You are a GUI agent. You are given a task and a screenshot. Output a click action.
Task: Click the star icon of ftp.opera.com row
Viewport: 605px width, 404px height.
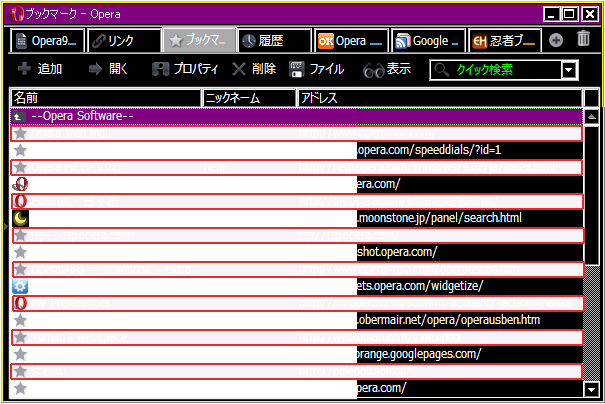click(20, 235)
